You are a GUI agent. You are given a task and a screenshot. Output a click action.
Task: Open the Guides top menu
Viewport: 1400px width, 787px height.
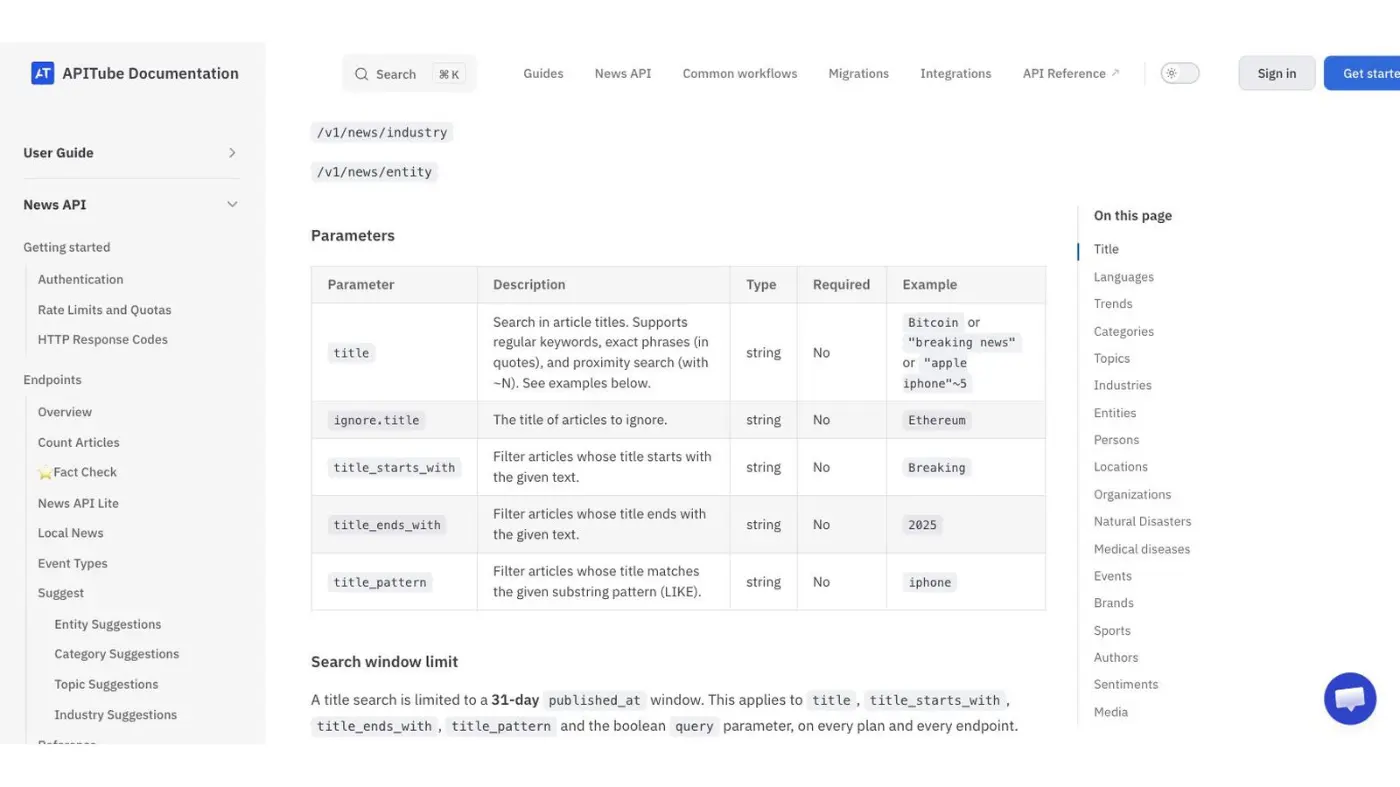tap(543, 73)
